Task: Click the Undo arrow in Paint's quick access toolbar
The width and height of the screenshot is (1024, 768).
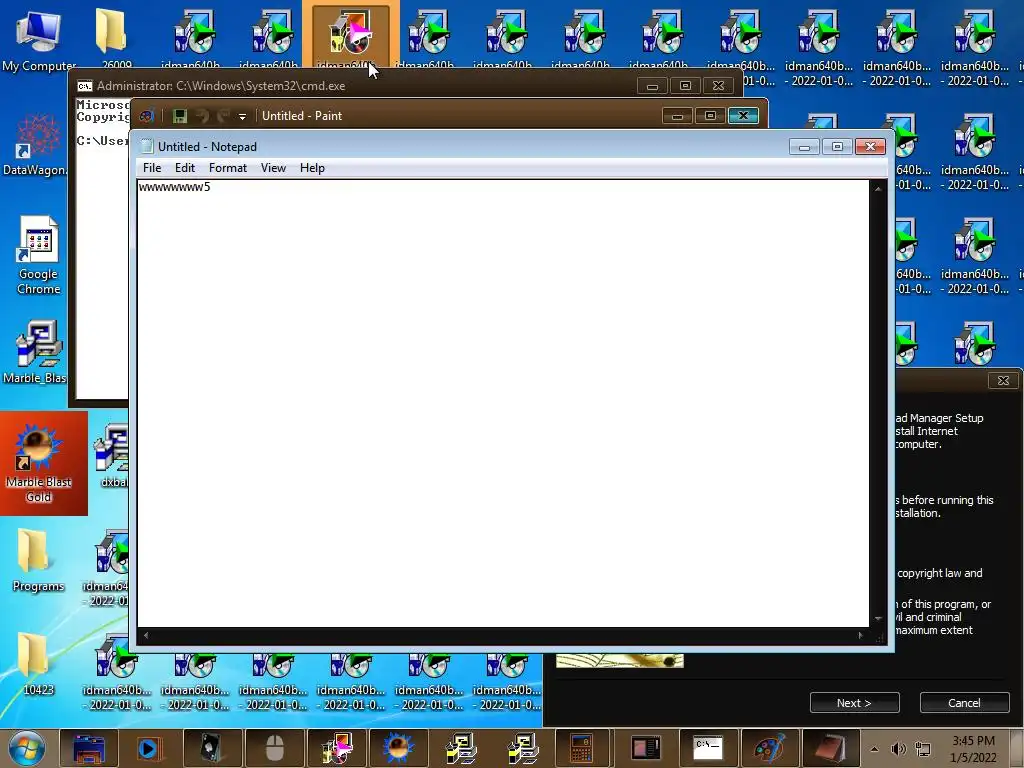Action: [x=202, y=116]
